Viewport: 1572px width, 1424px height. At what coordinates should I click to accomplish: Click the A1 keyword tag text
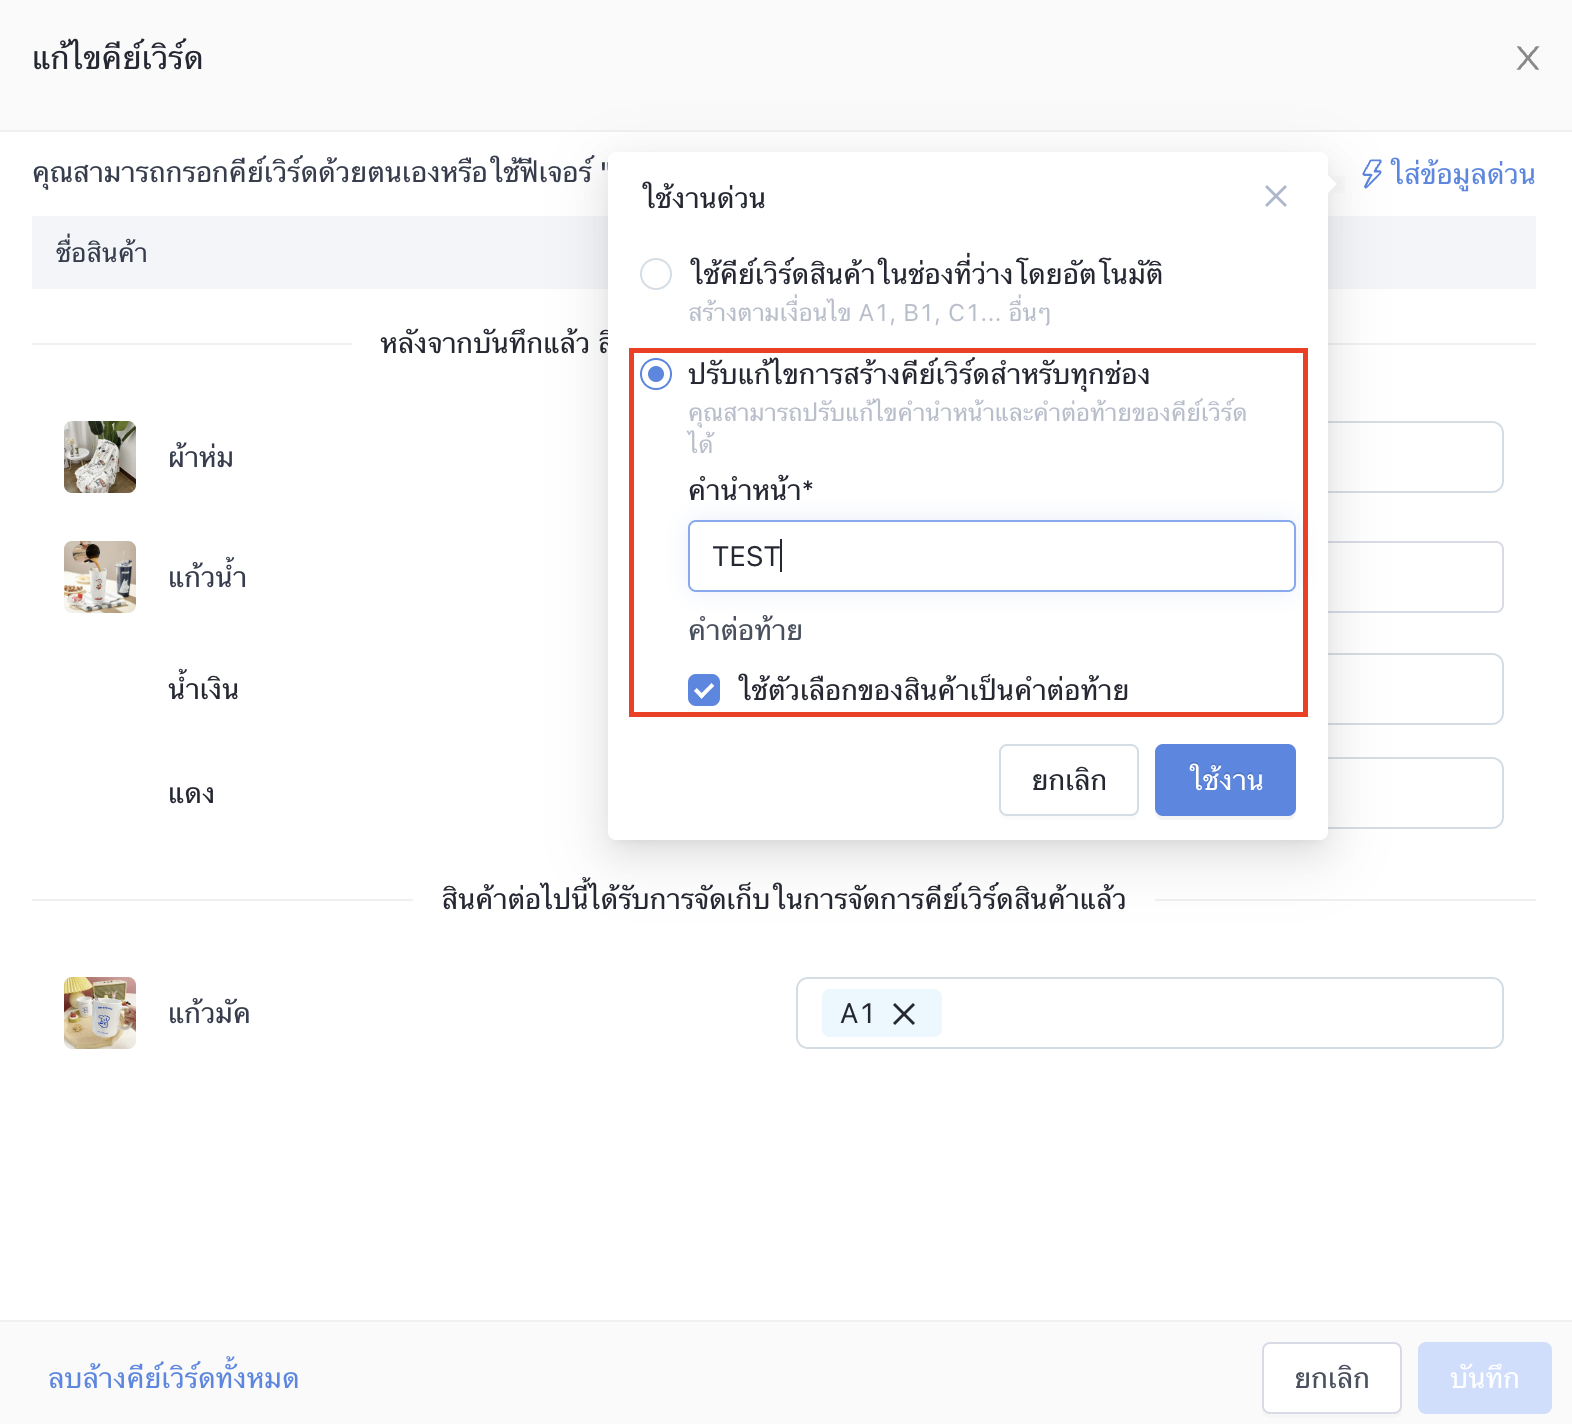point(857,1014)
